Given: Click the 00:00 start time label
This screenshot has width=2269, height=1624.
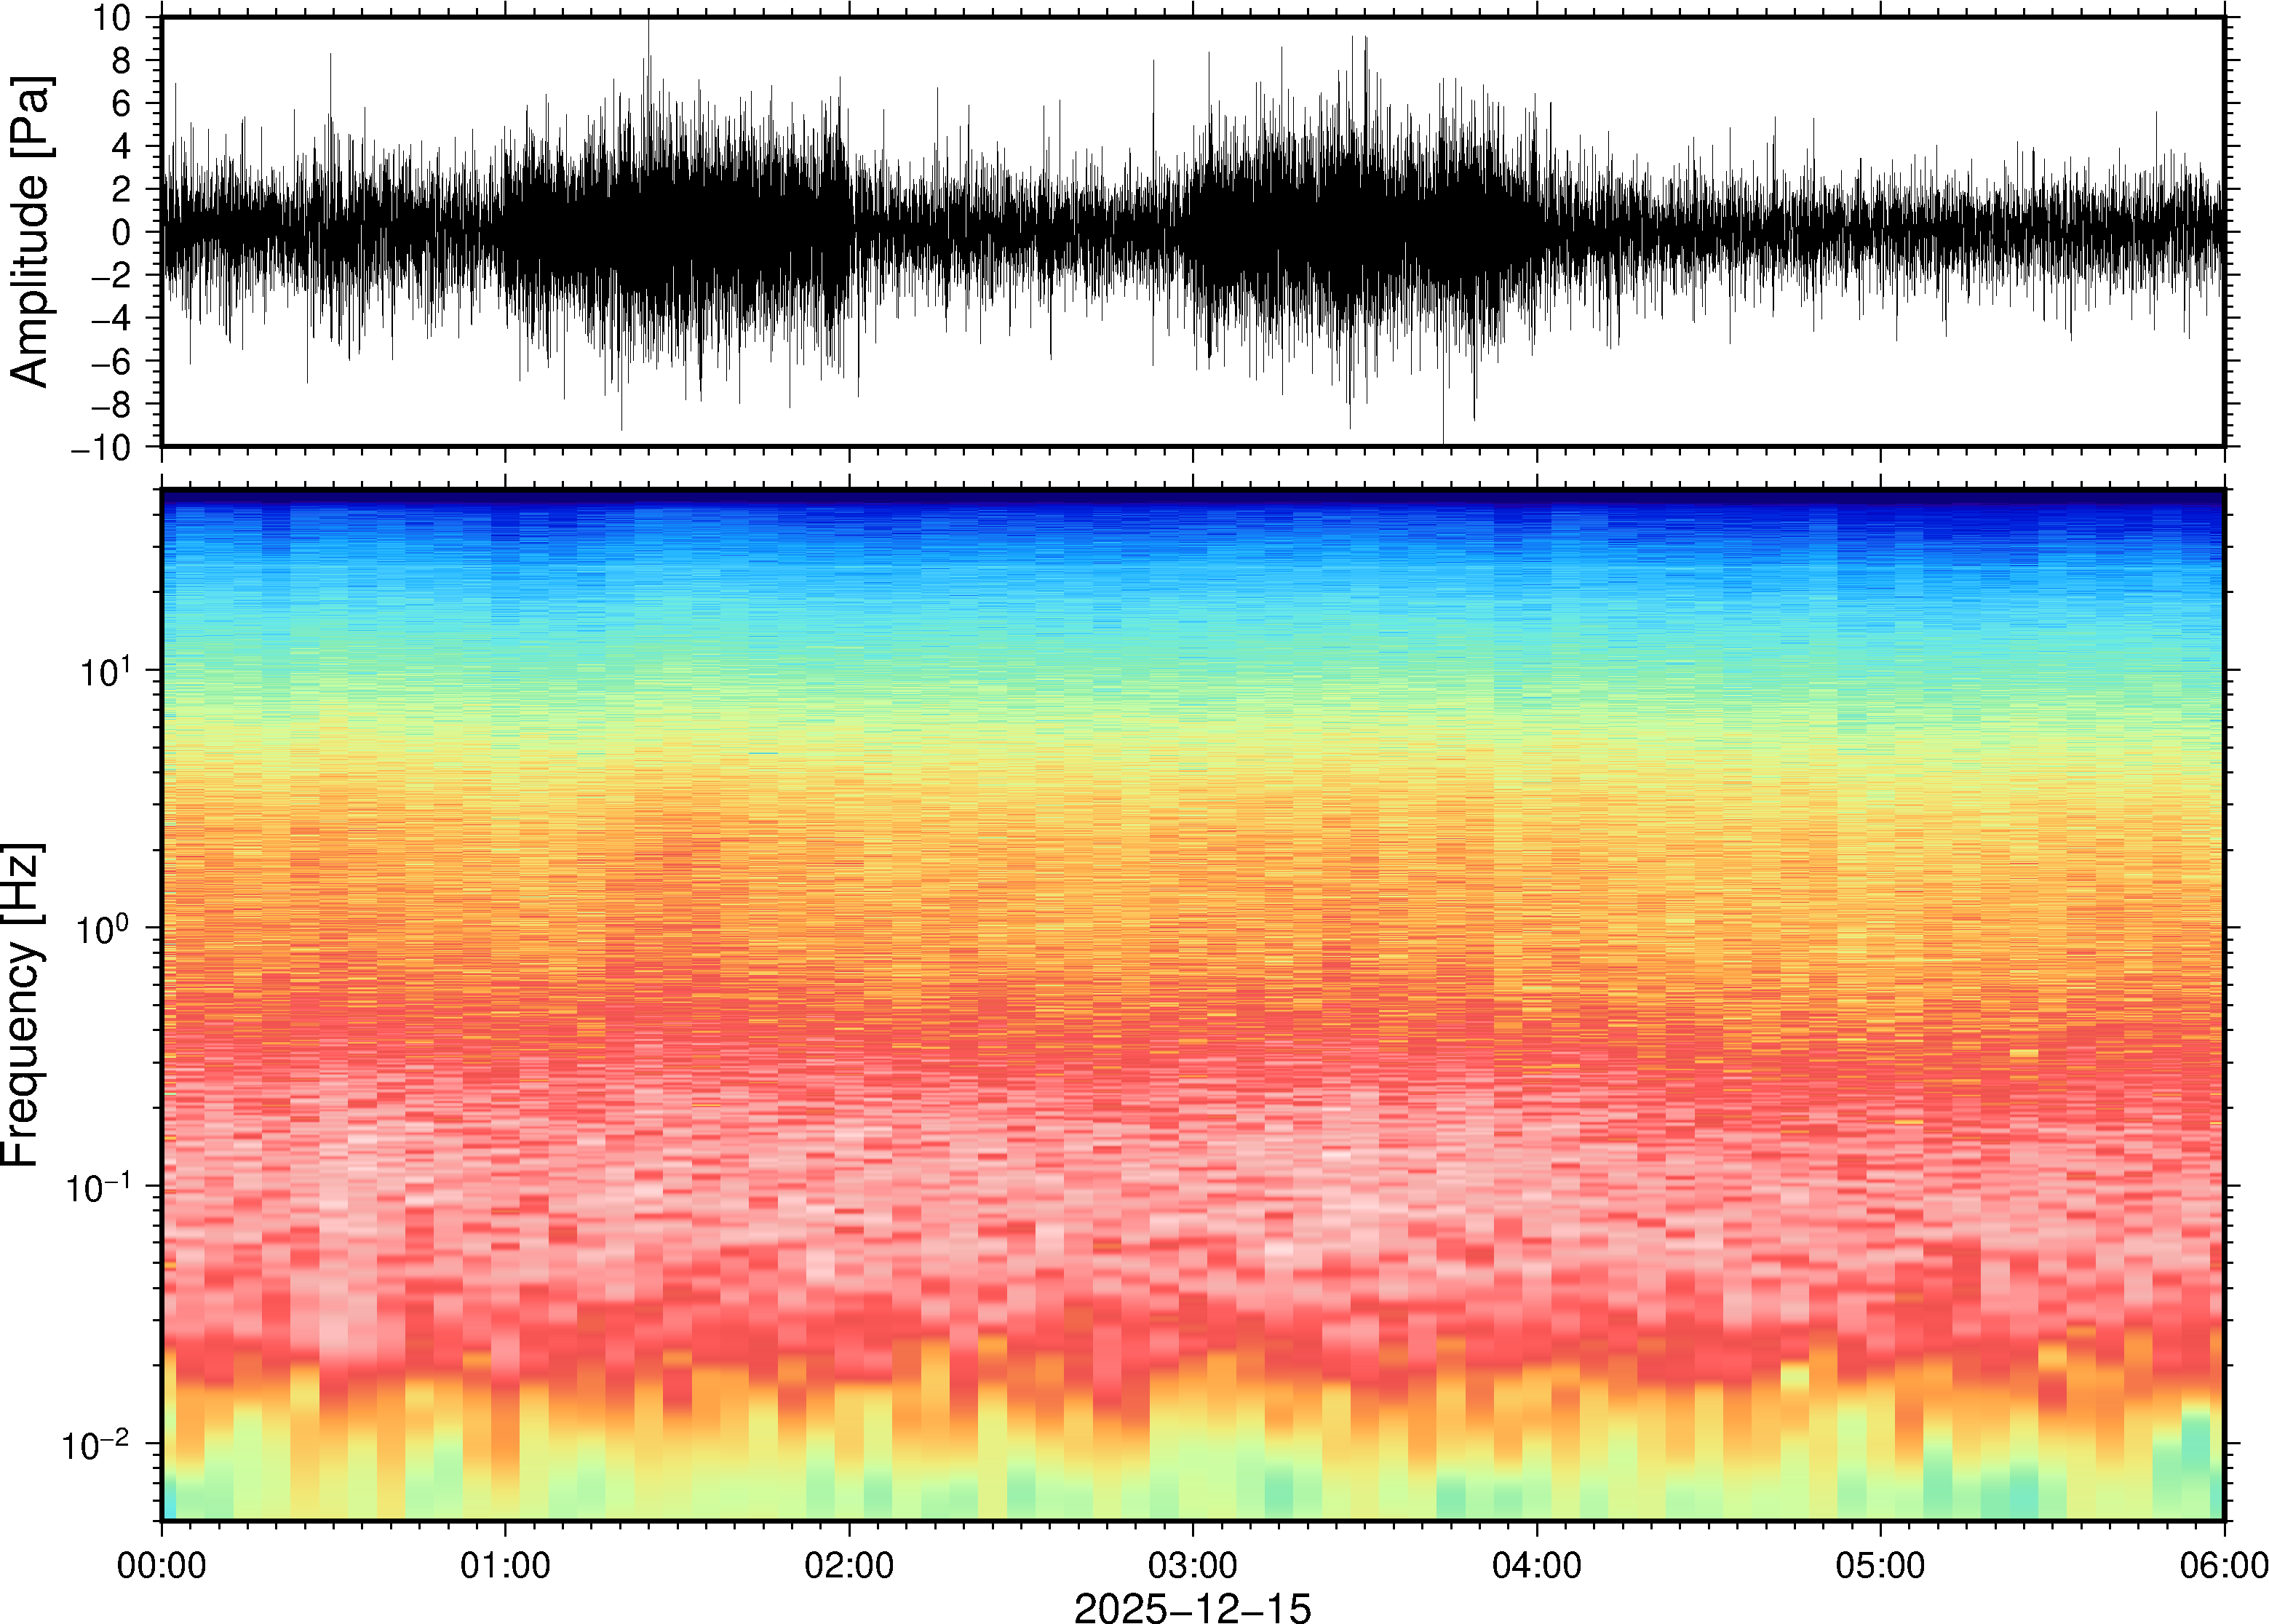Looking at the screenshot, I should click(162, 1565).
